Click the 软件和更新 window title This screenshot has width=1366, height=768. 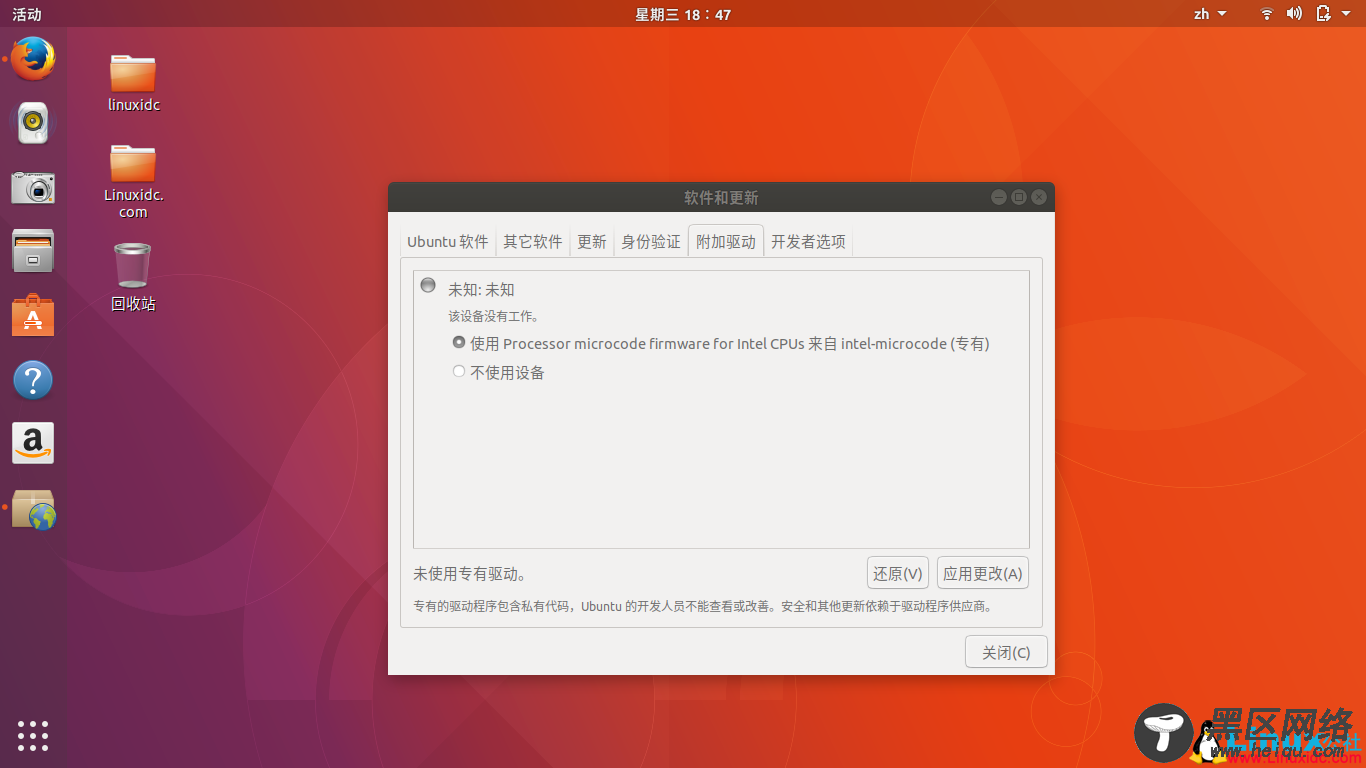(721, 198)
